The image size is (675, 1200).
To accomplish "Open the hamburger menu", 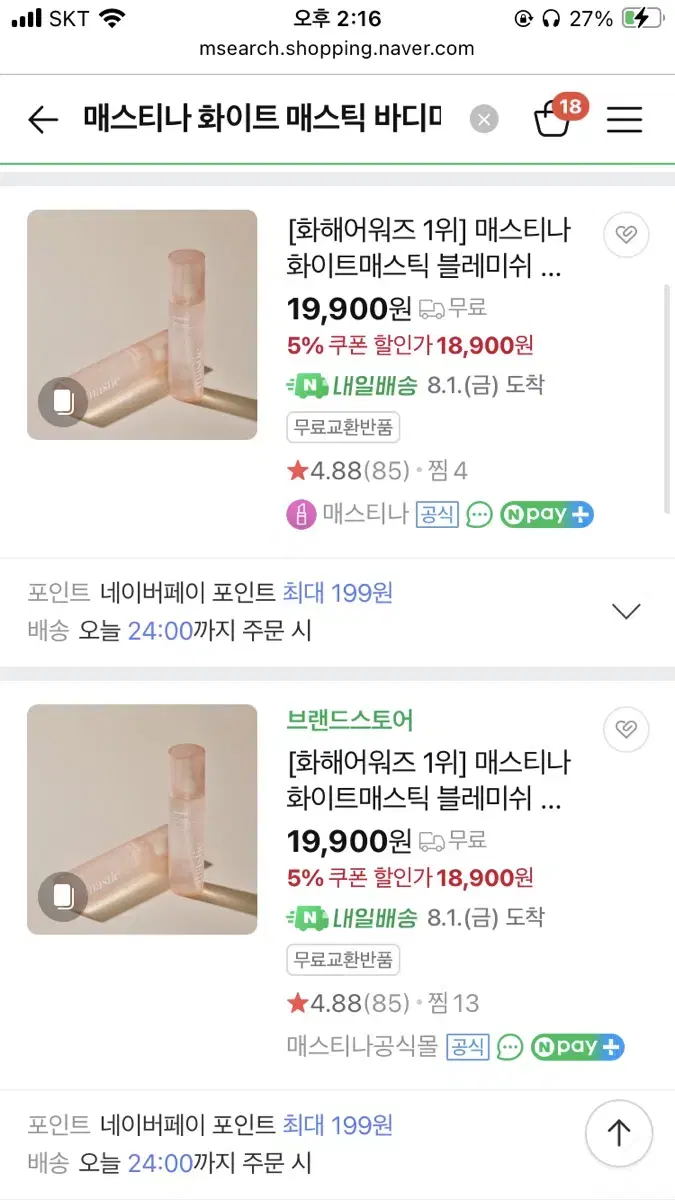I will pyautogui.click(x=624, y=121).
